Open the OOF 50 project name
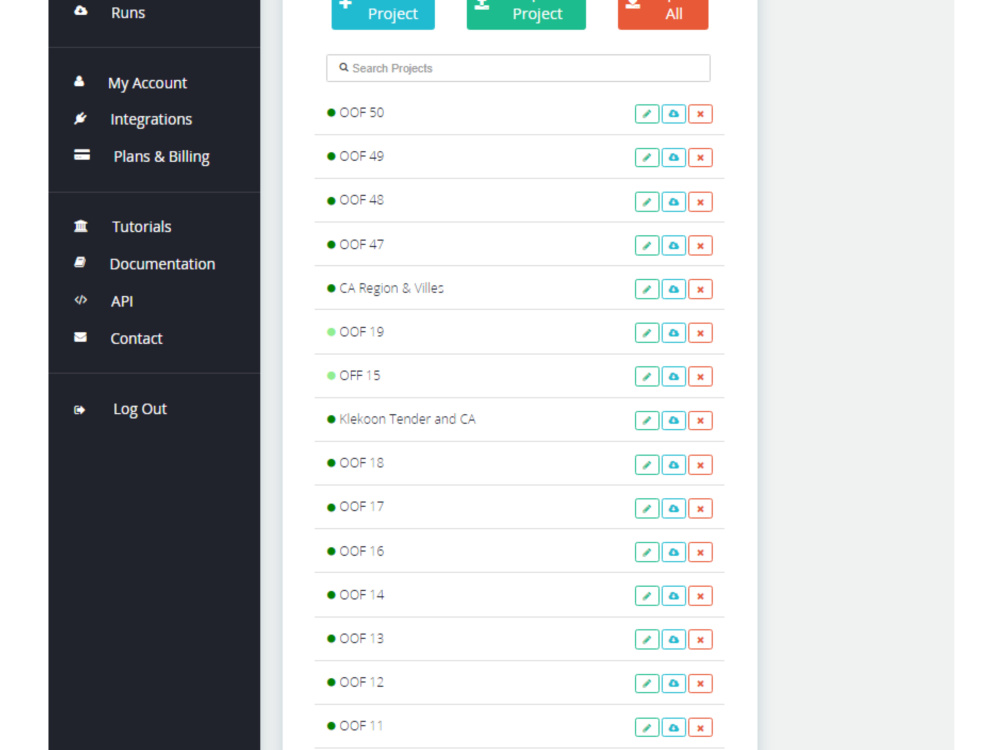This screenshot has height=750, width=1000. click(362, 113)
